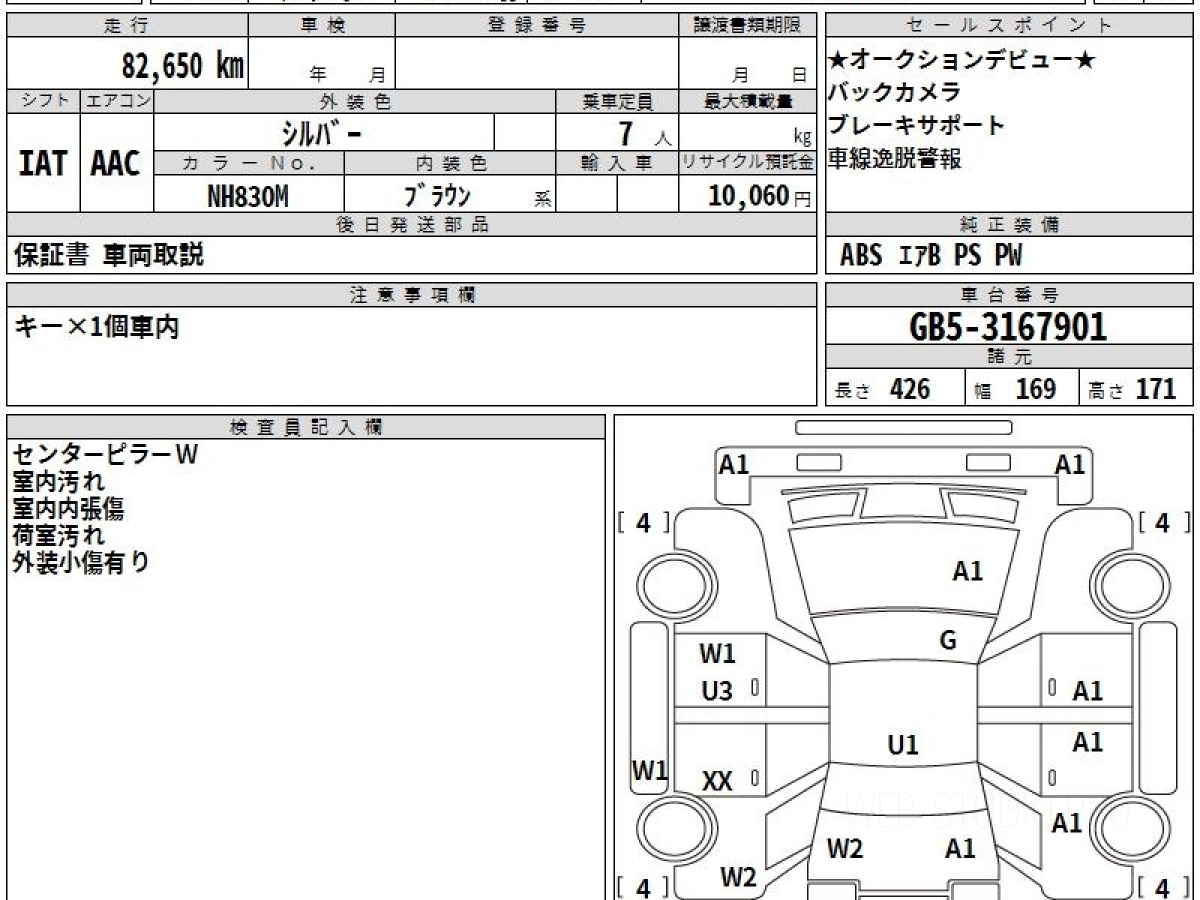Select the 保証書 車両取説 entry
The width and height of the screenshot is (1200, 900).
pyautogui.click(x=108, y=255)
